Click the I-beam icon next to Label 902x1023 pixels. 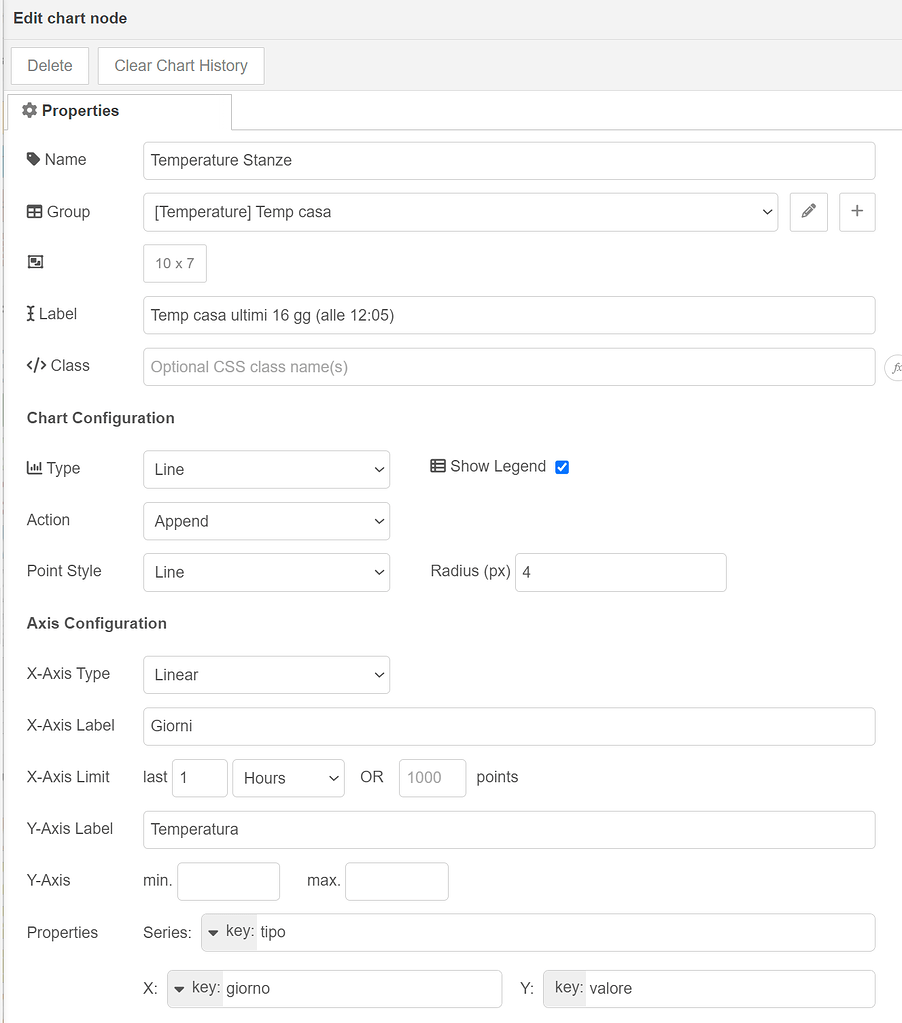pos(33,313)
